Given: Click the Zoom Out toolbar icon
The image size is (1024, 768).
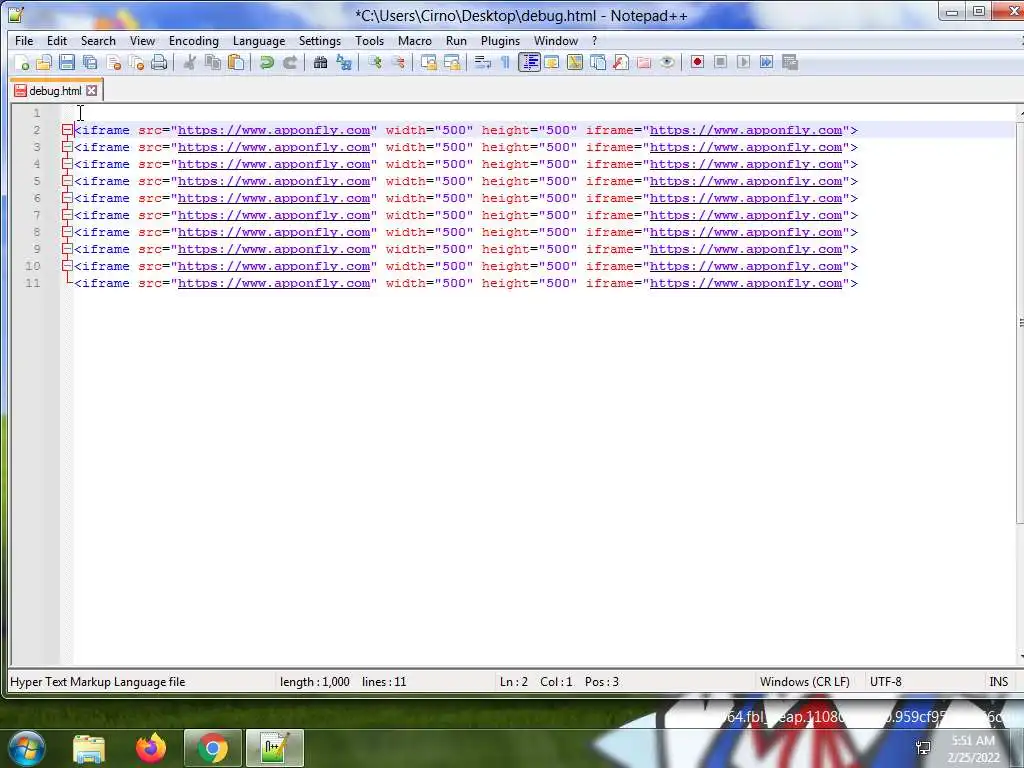Looking at the screenshot, I should pyautogui.click(x=398, y=63).
